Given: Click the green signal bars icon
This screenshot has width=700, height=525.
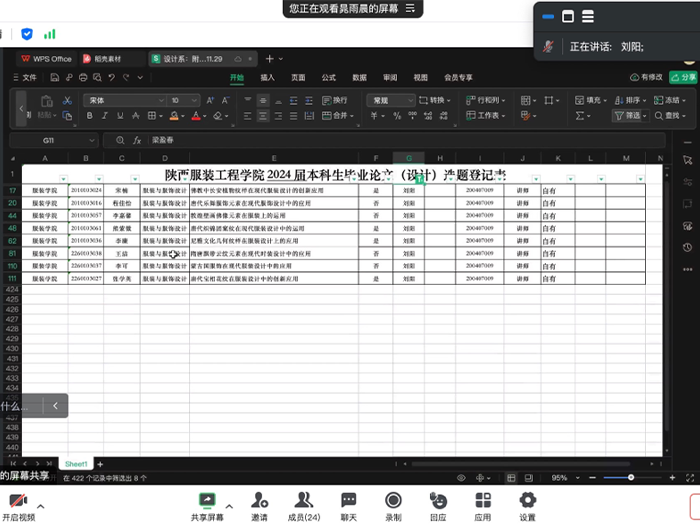Looking at the screenshot, I should coord(50,34).
